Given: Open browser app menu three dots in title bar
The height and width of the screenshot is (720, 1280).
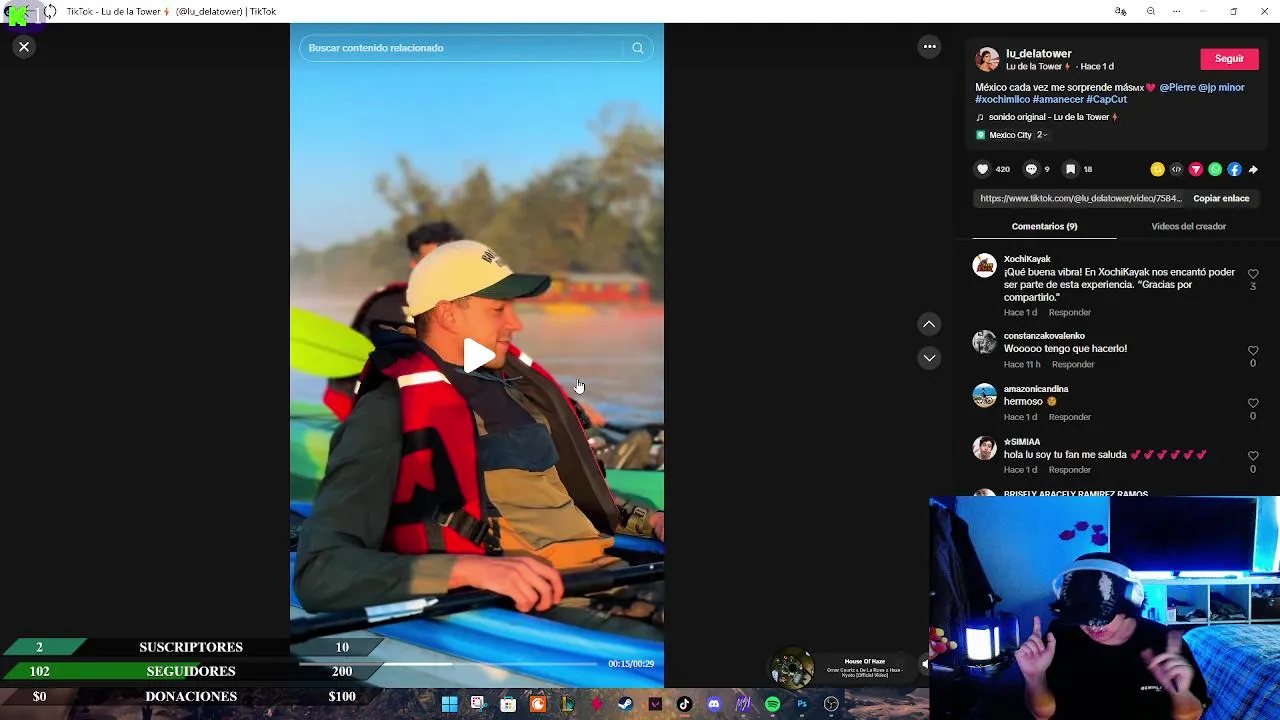Looking at the screenshot, I should tap(1177, 11).
